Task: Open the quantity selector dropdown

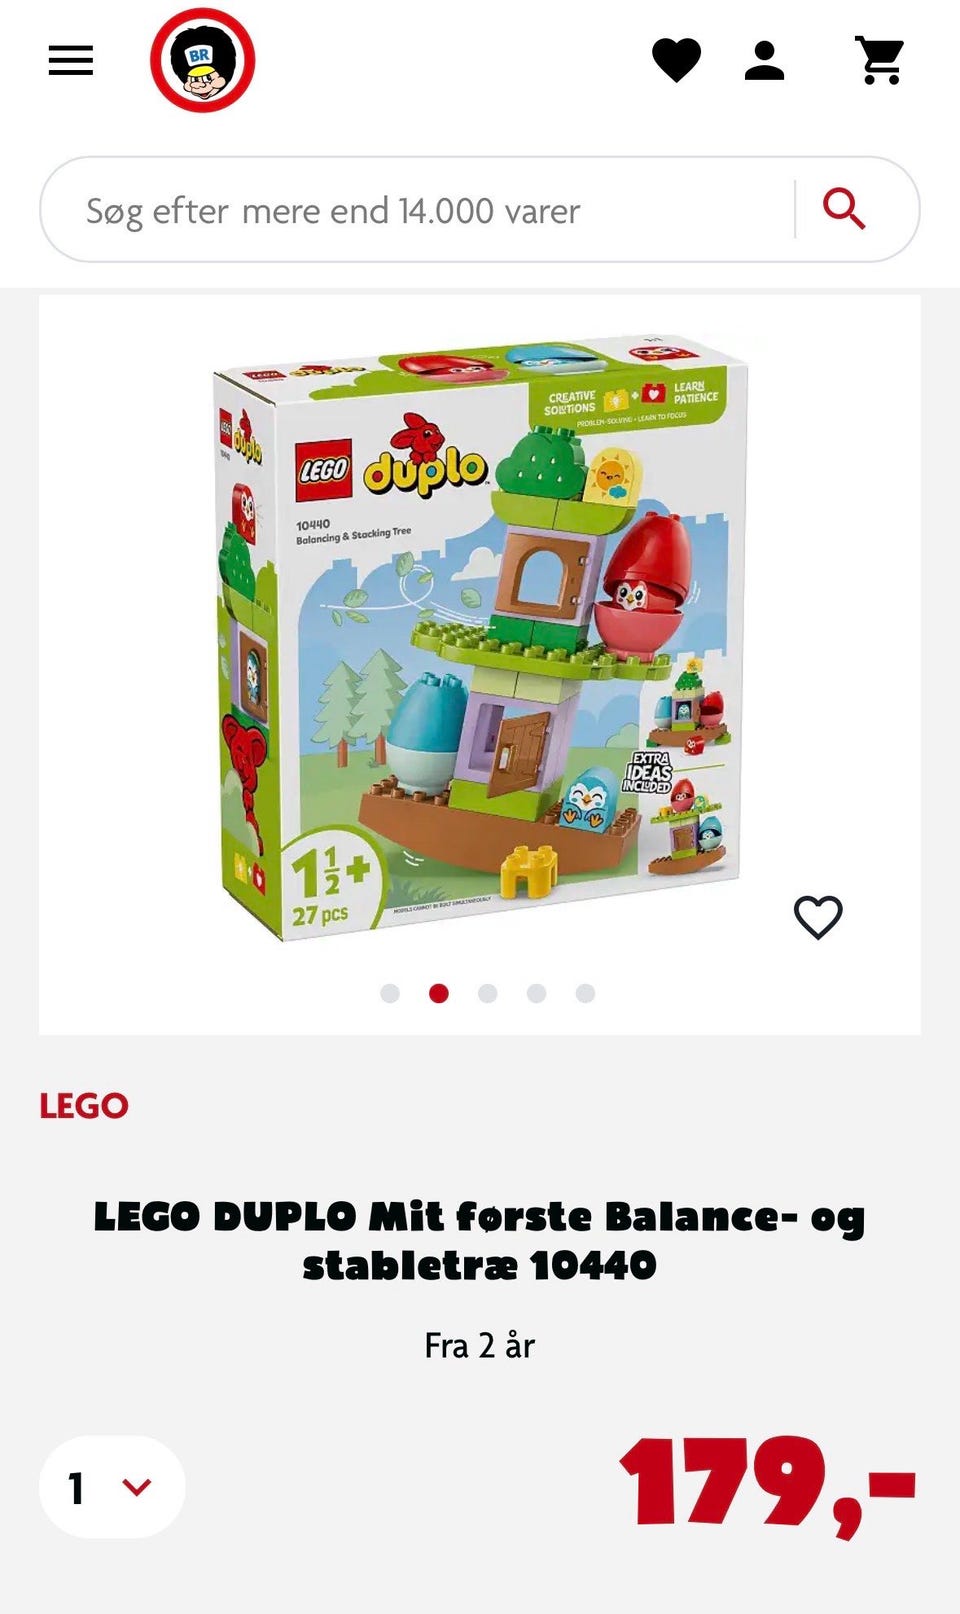Action: tap(112, 1487)
